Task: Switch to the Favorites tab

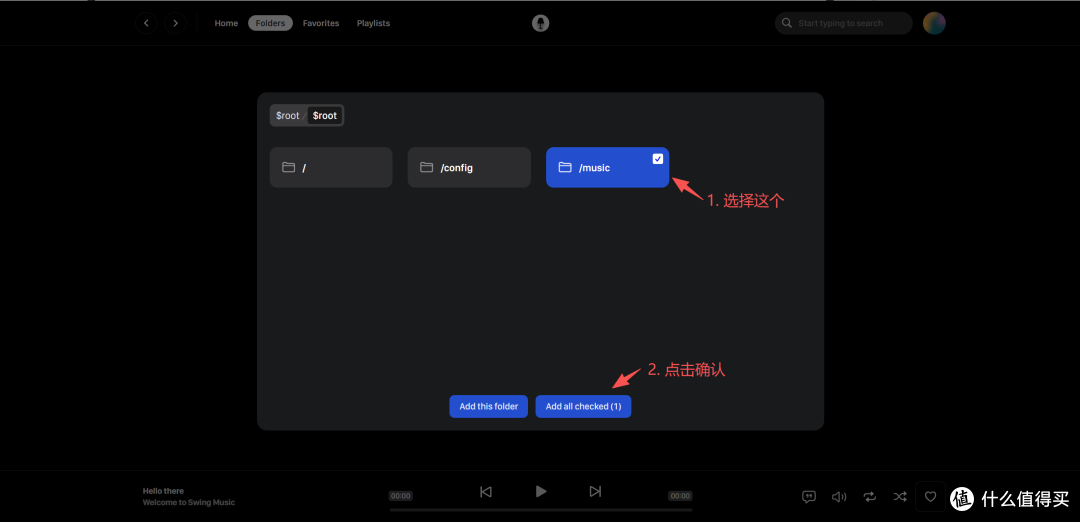Action: tap(321, 23)
